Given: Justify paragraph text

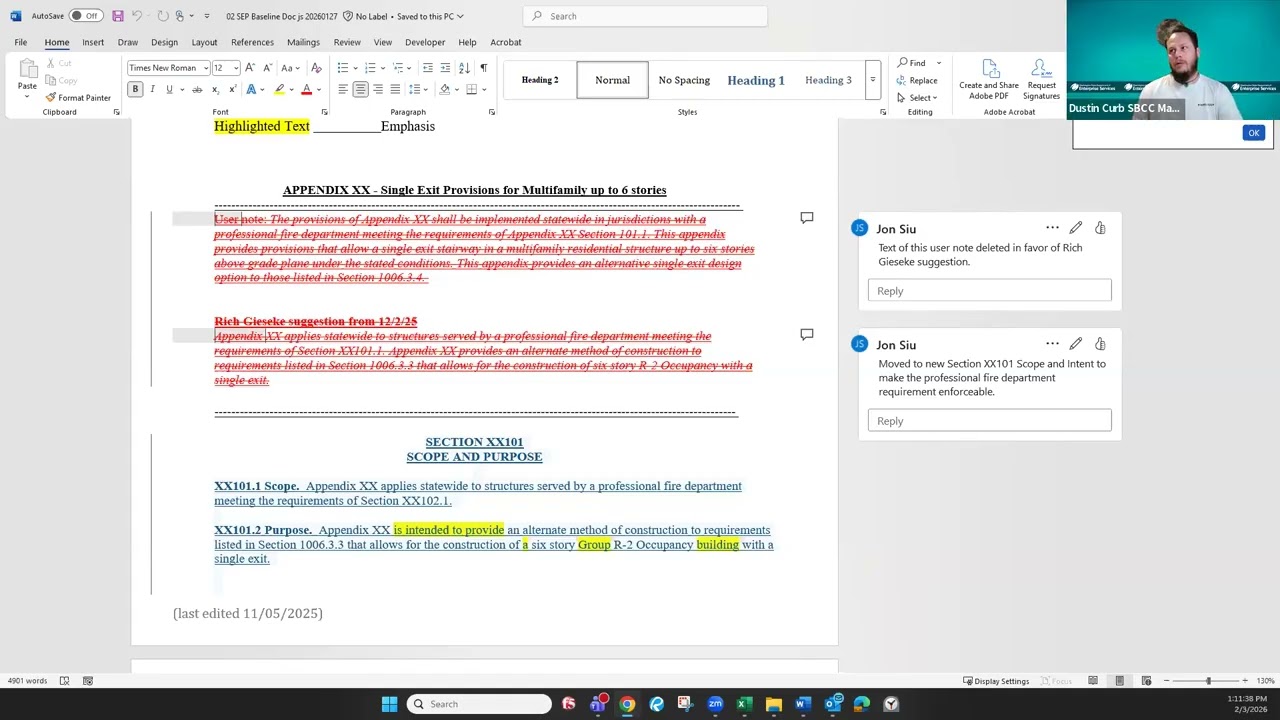Looking at the screenshot, I should [396, 90].
